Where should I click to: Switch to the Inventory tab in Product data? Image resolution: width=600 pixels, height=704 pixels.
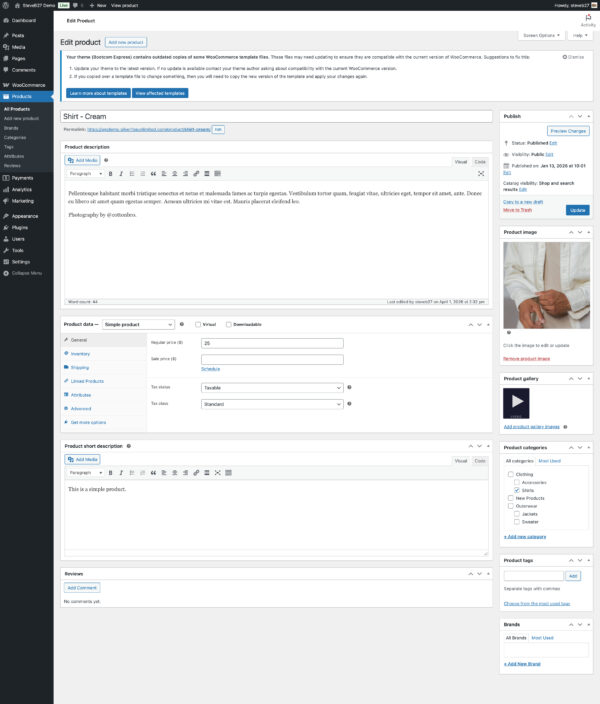click(x=80, y=354)
